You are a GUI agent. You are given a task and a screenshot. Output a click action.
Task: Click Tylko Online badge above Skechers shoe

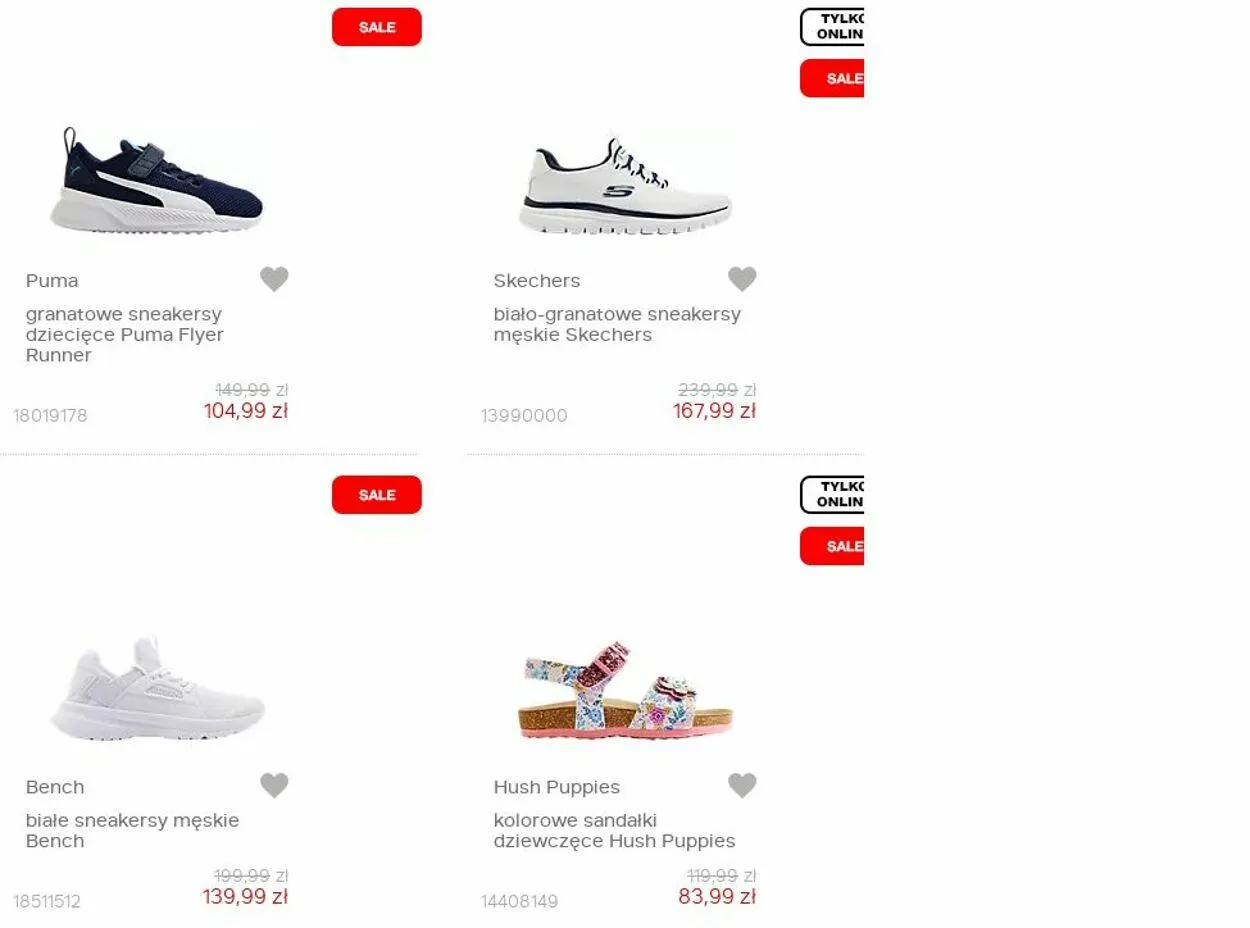[x=832, y=27]
